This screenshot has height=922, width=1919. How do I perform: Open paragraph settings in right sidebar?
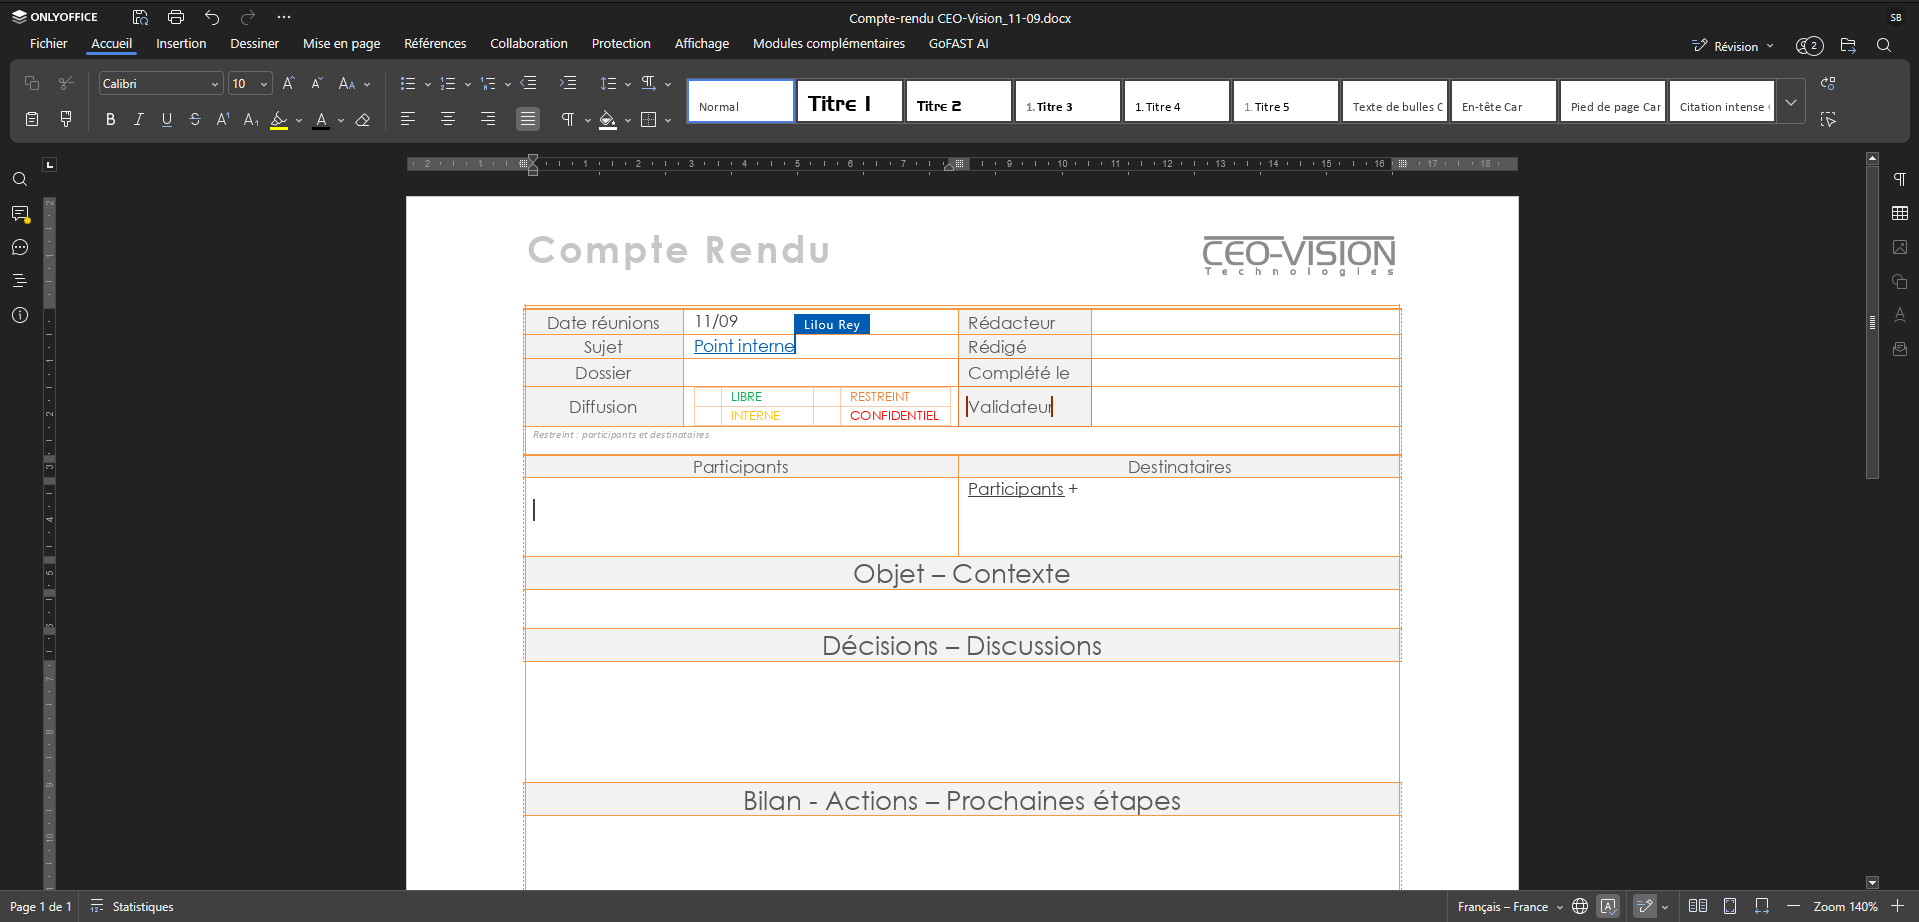(1900, 179)
